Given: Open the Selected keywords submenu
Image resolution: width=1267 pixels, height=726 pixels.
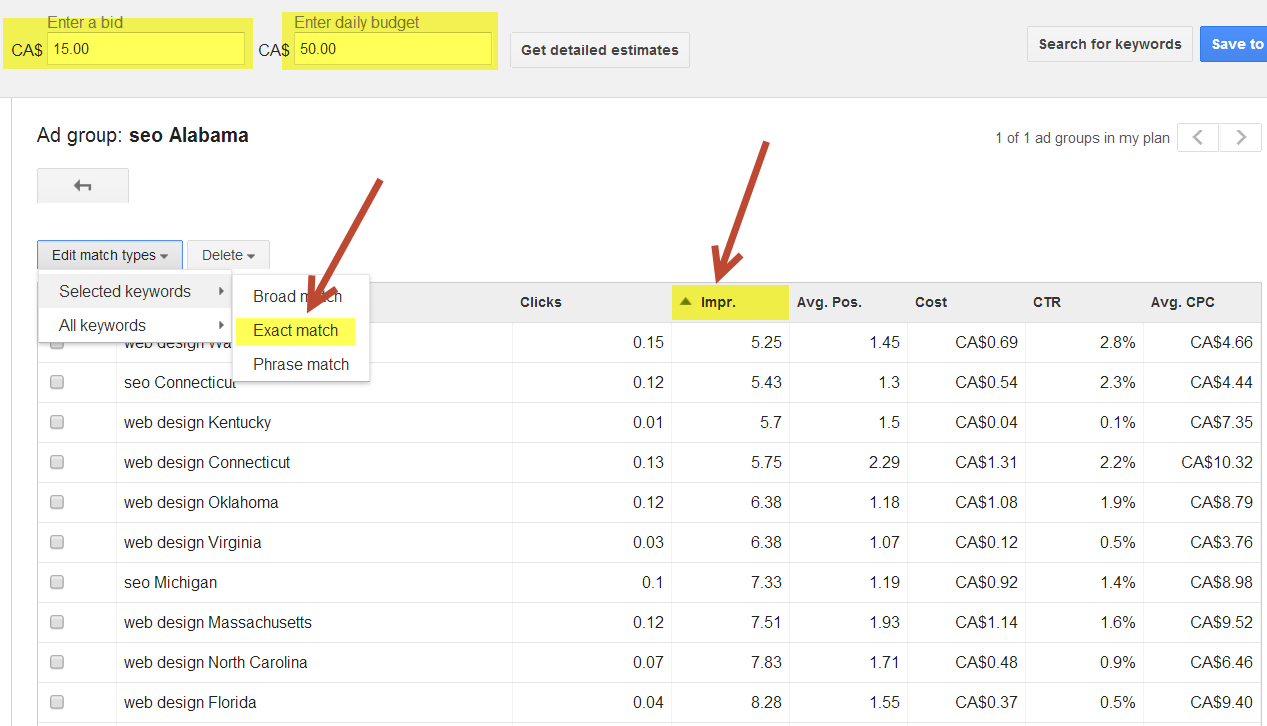Looking at the screenshot, I should click(x=135, y=291).
